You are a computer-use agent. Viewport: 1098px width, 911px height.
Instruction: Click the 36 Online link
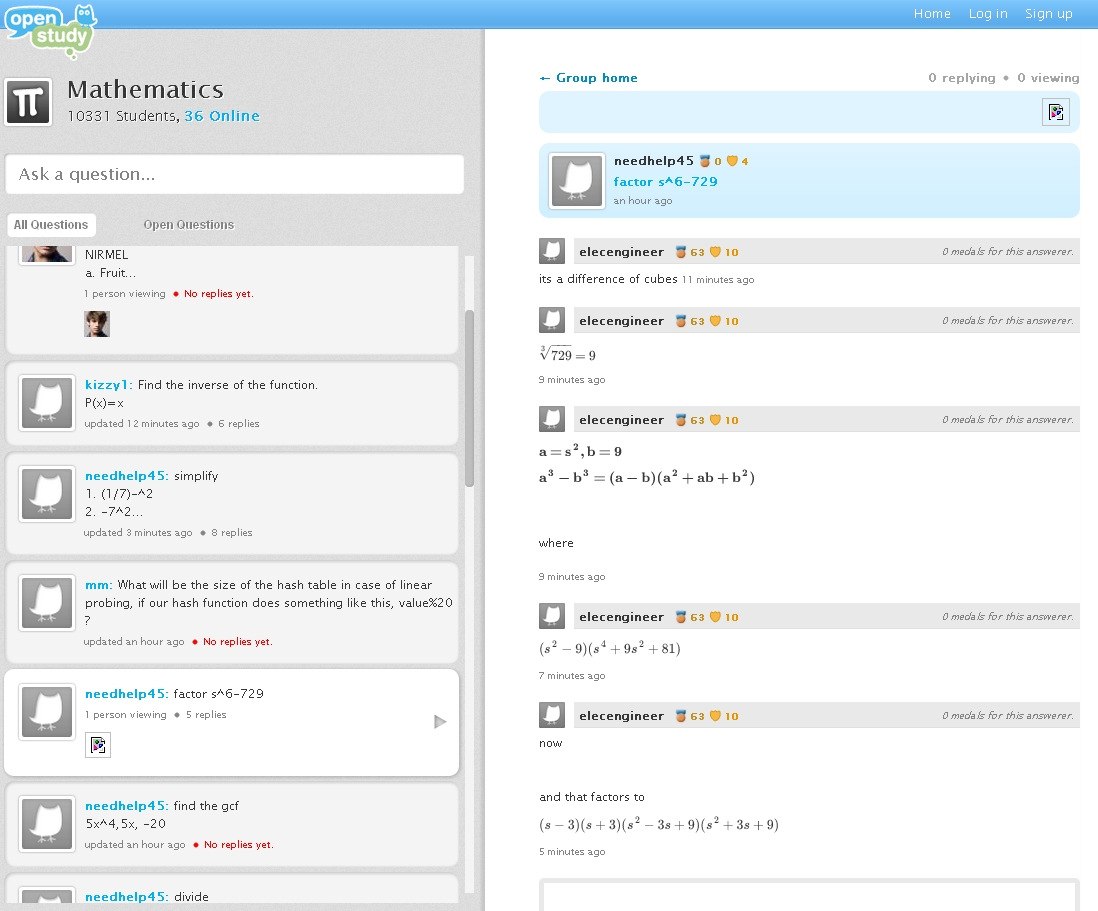click(221, 116)
